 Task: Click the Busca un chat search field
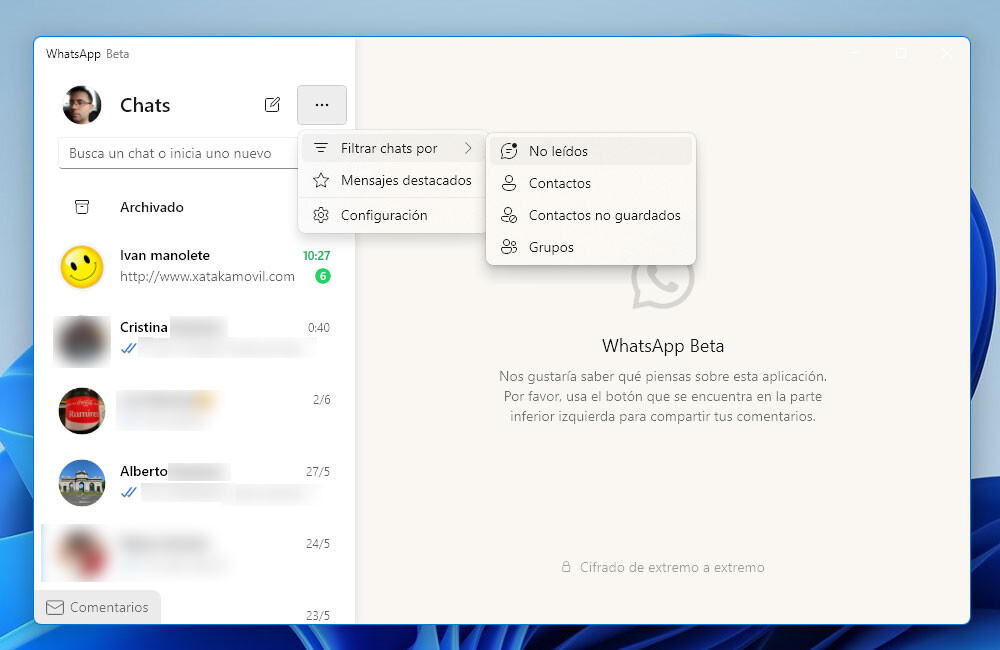pos(176,153)
